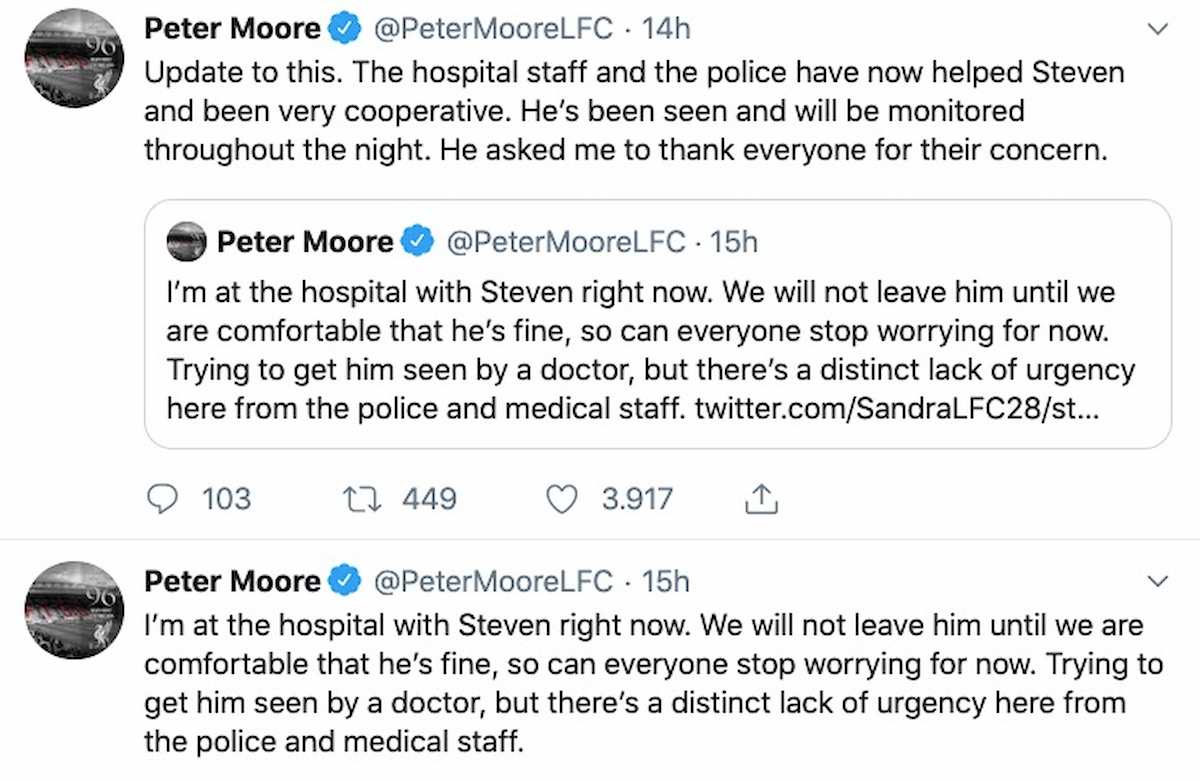Click the small avatar in quoted tweet
This screenshot has width=1200, height=781.
[x=187, y=242]
